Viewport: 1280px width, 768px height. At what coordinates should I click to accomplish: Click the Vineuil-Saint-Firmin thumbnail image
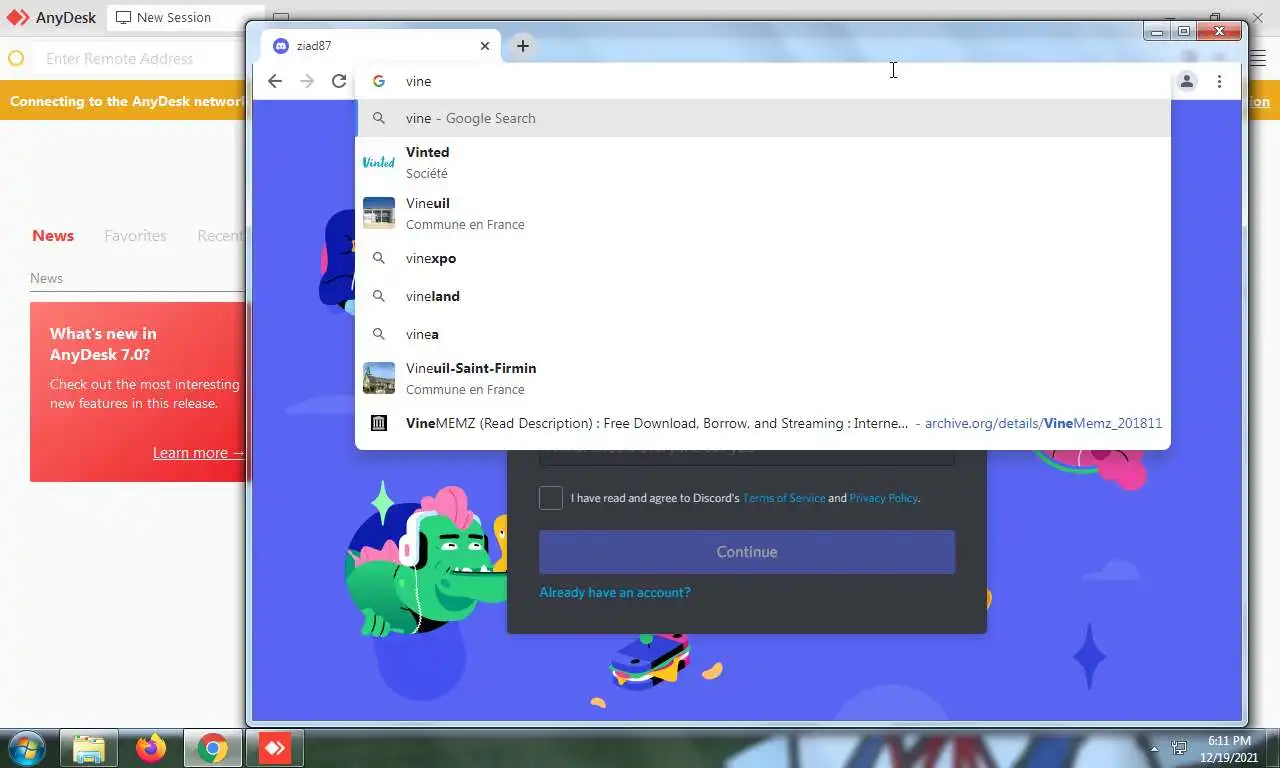coord(379,378)
